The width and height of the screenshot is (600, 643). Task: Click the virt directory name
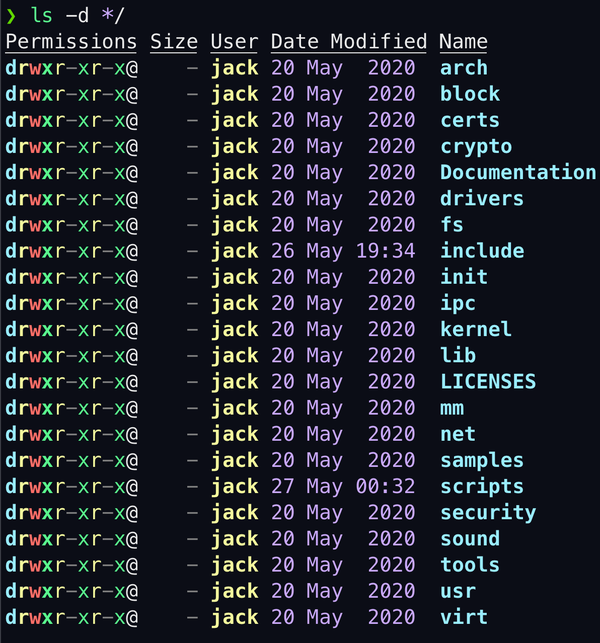coord(463,617)
